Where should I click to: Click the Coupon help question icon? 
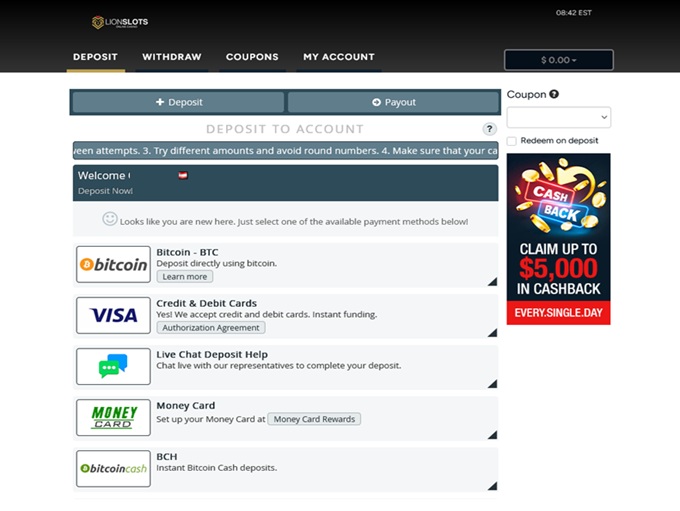coord(554,94)
